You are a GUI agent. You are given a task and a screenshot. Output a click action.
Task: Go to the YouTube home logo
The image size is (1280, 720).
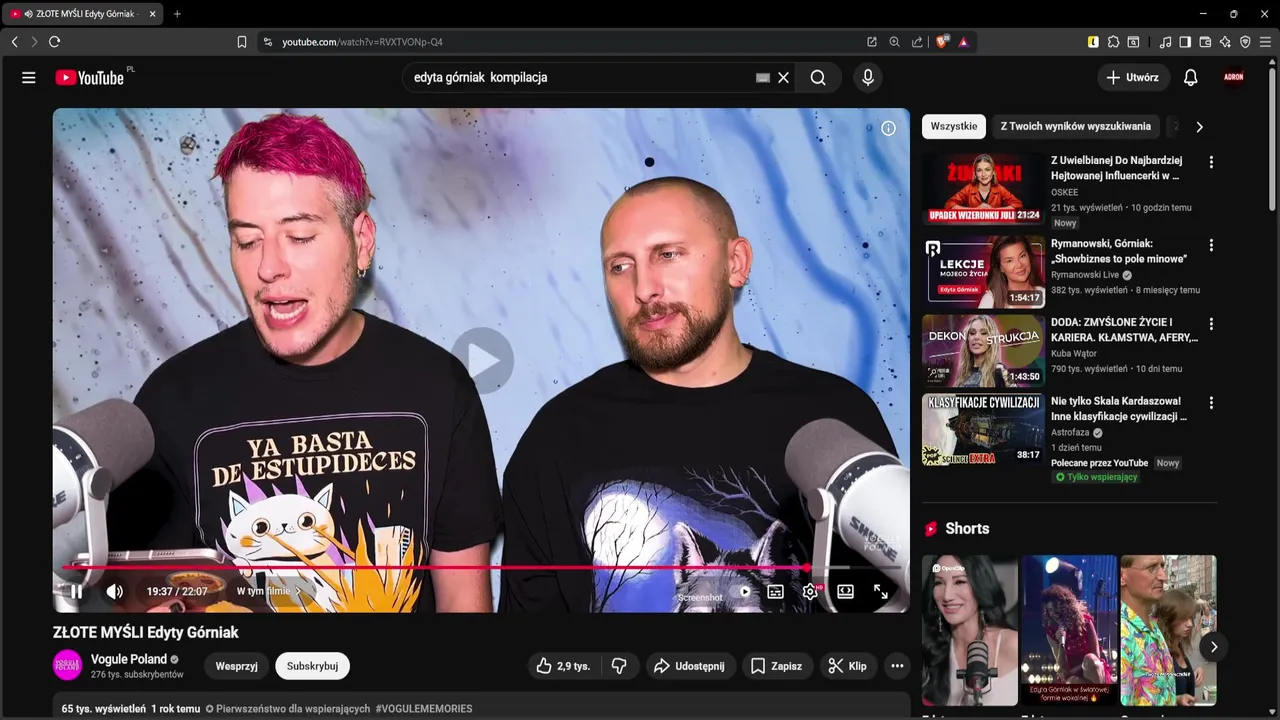(89, 77)
